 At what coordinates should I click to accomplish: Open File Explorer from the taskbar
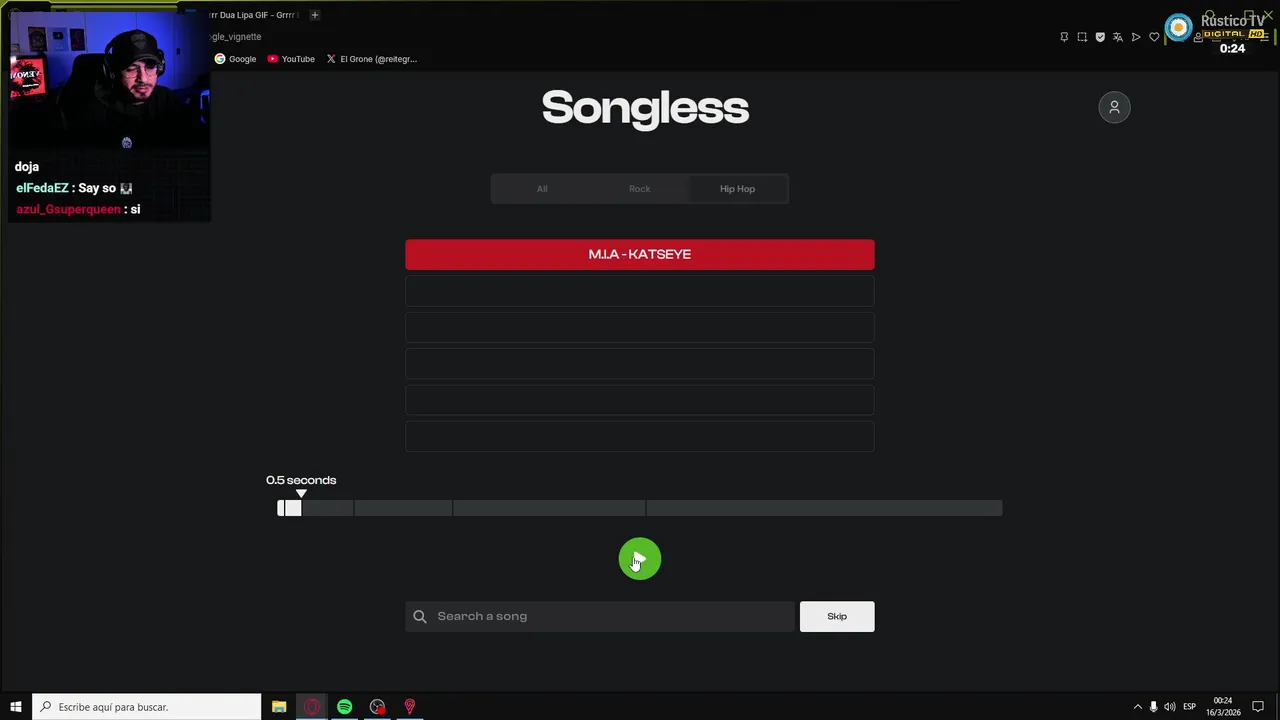tap(279, 707)
